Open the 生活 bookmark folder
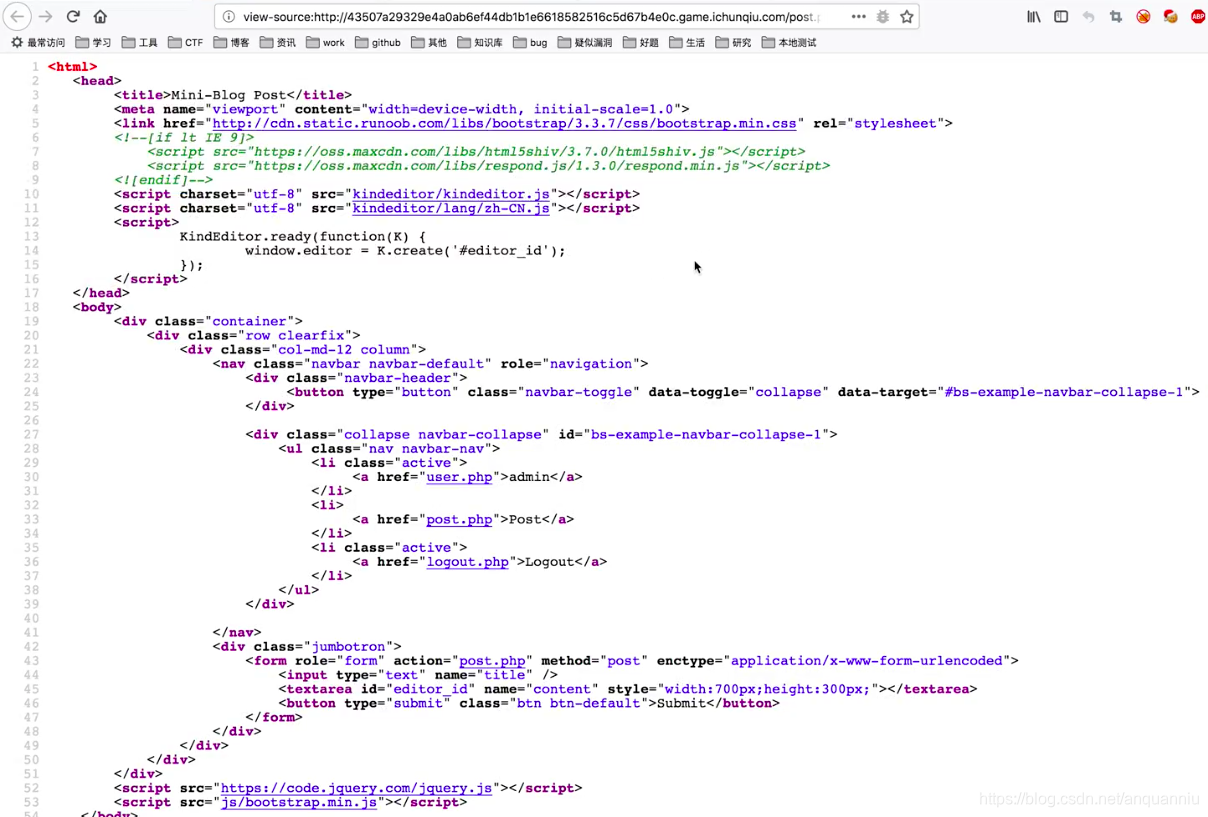This screenshot has height=817, width=1208. tap(687, 42)
